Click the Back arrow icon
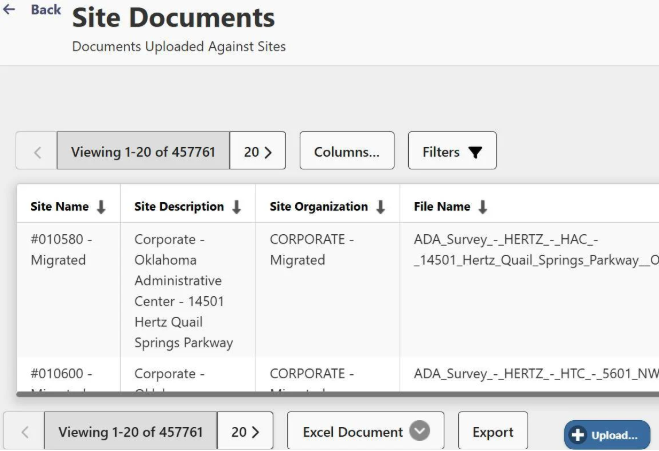This screenshot has width=659, height=451. [x=10, y=9]
